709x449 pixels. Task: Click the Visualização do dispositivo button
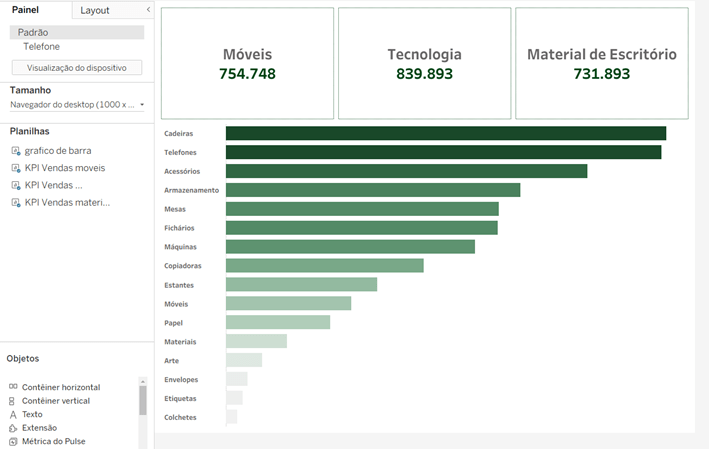pyautogui.click(x=77, y=68)
